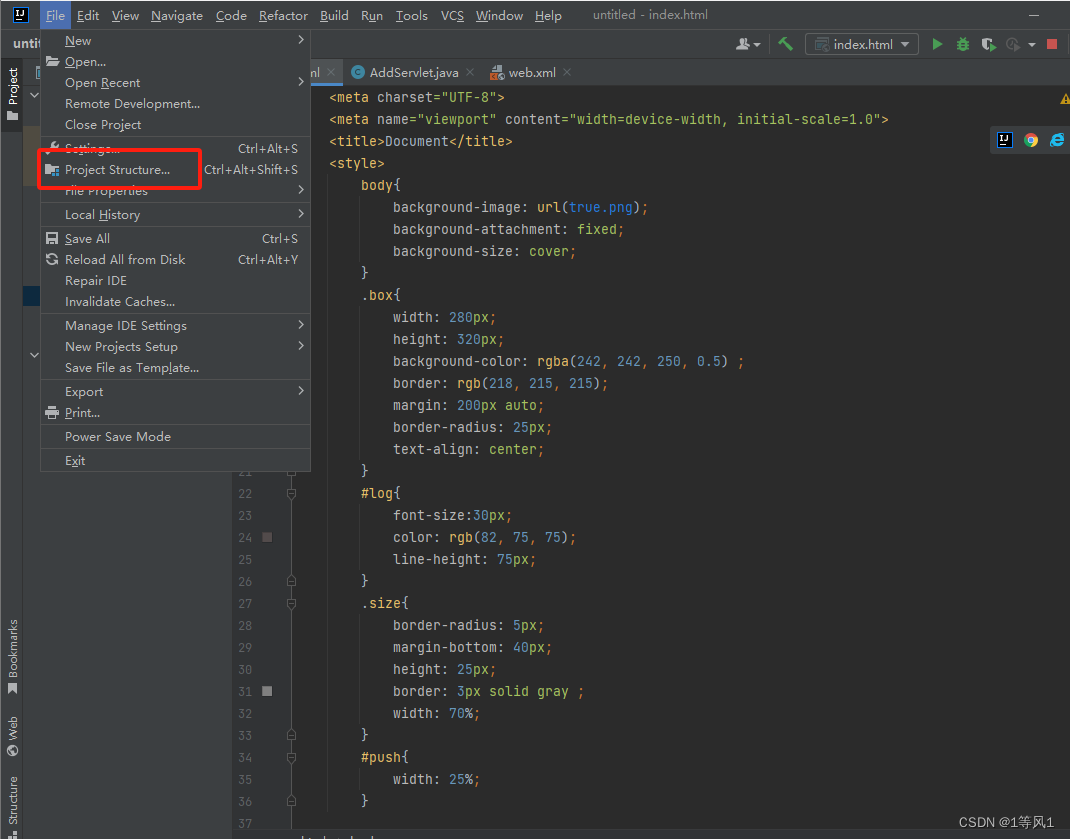Stop the process with red square
The image size is (1070, 839).
click(x=1052, y=44)
